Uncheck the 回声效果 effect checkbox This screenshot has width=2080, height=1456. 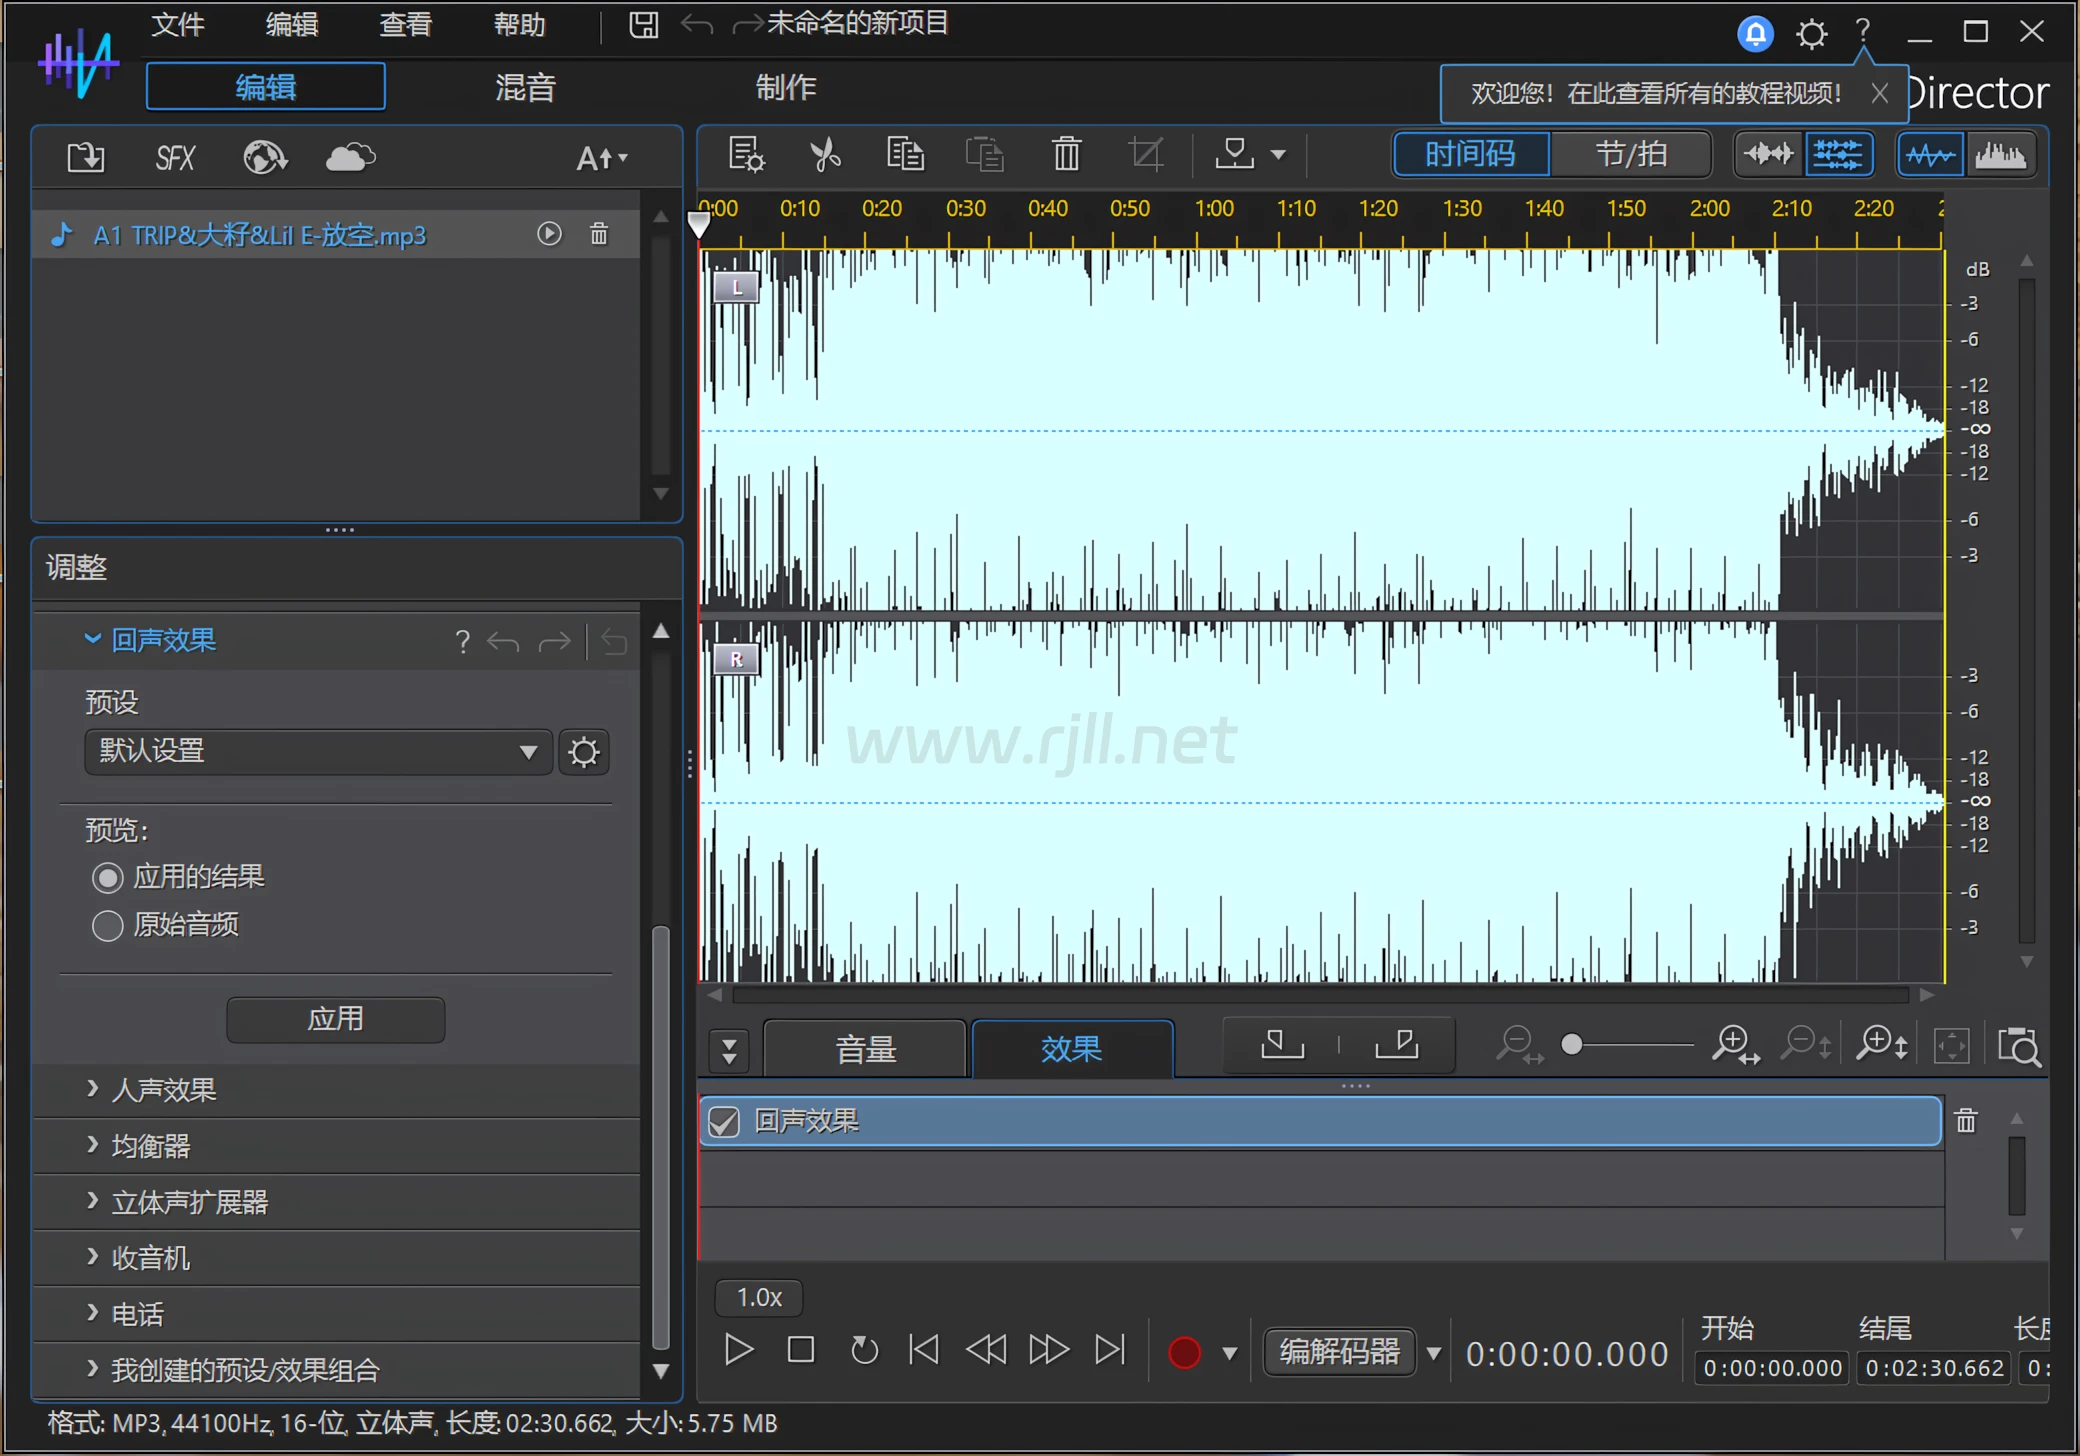pos(724,1122)
